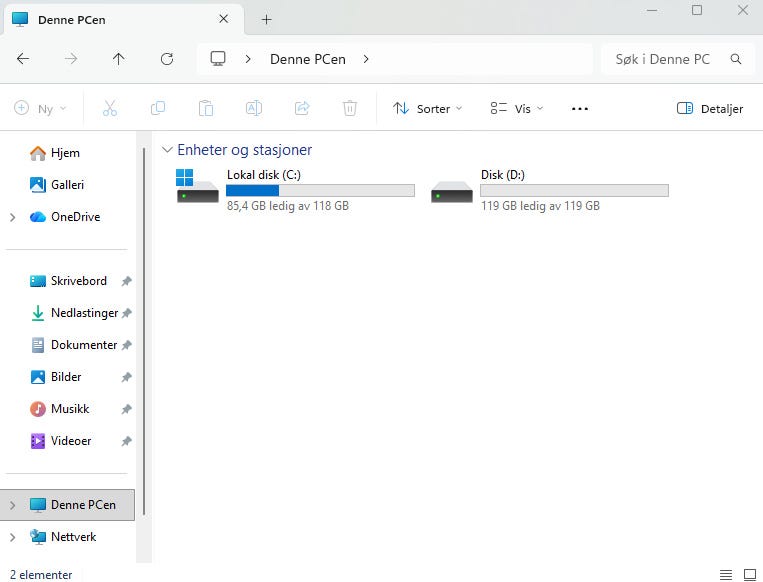This screenshot has width=763, height=582.
Task: Maximize the File Explorer window
Action: click(697, 10)
